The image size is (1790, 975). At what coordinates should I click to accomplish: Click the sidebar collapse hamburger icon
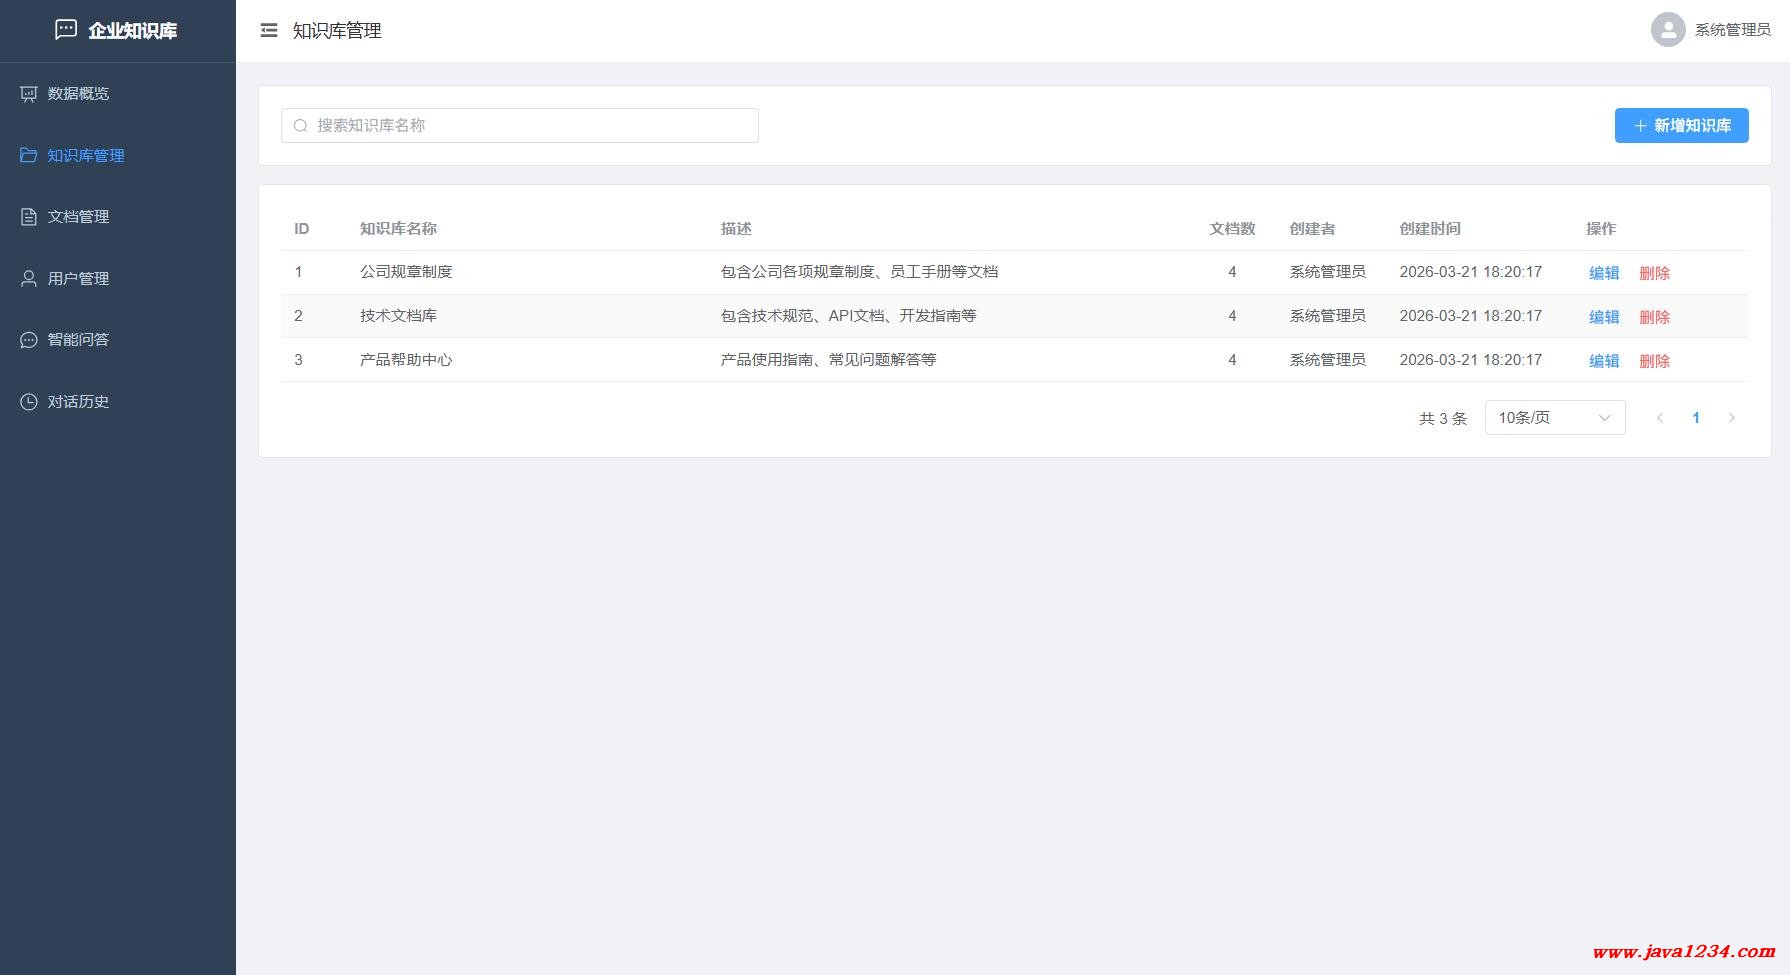[x=268, y=31]
